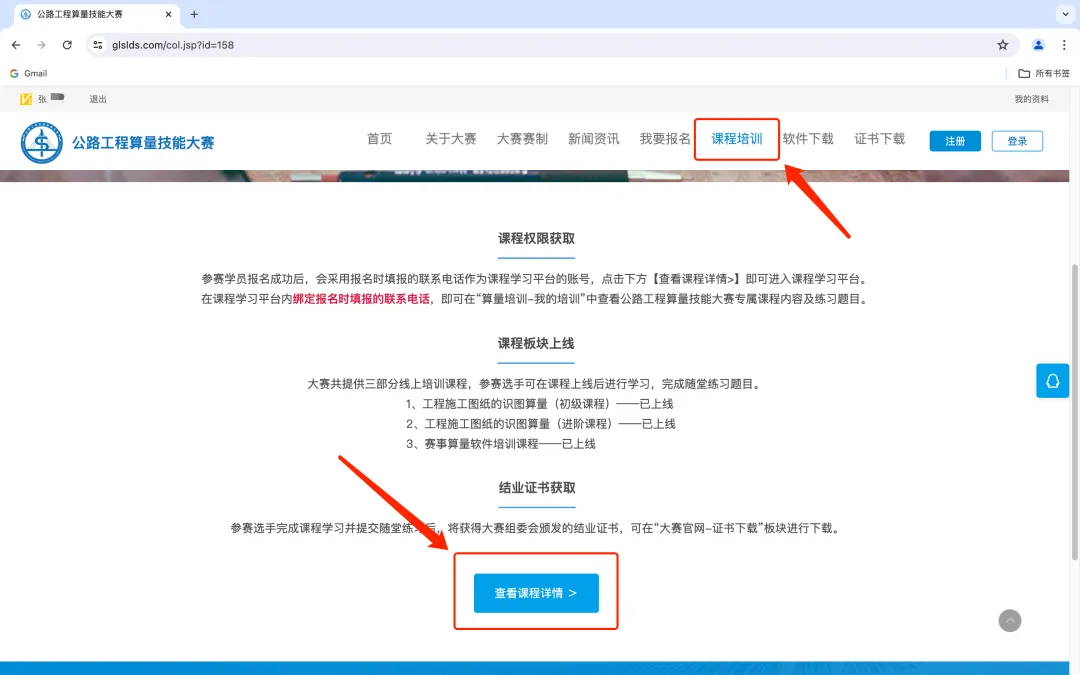Open Chrome's three-dot menu
Screen dimensions: 1080x675
(1063, 44)
